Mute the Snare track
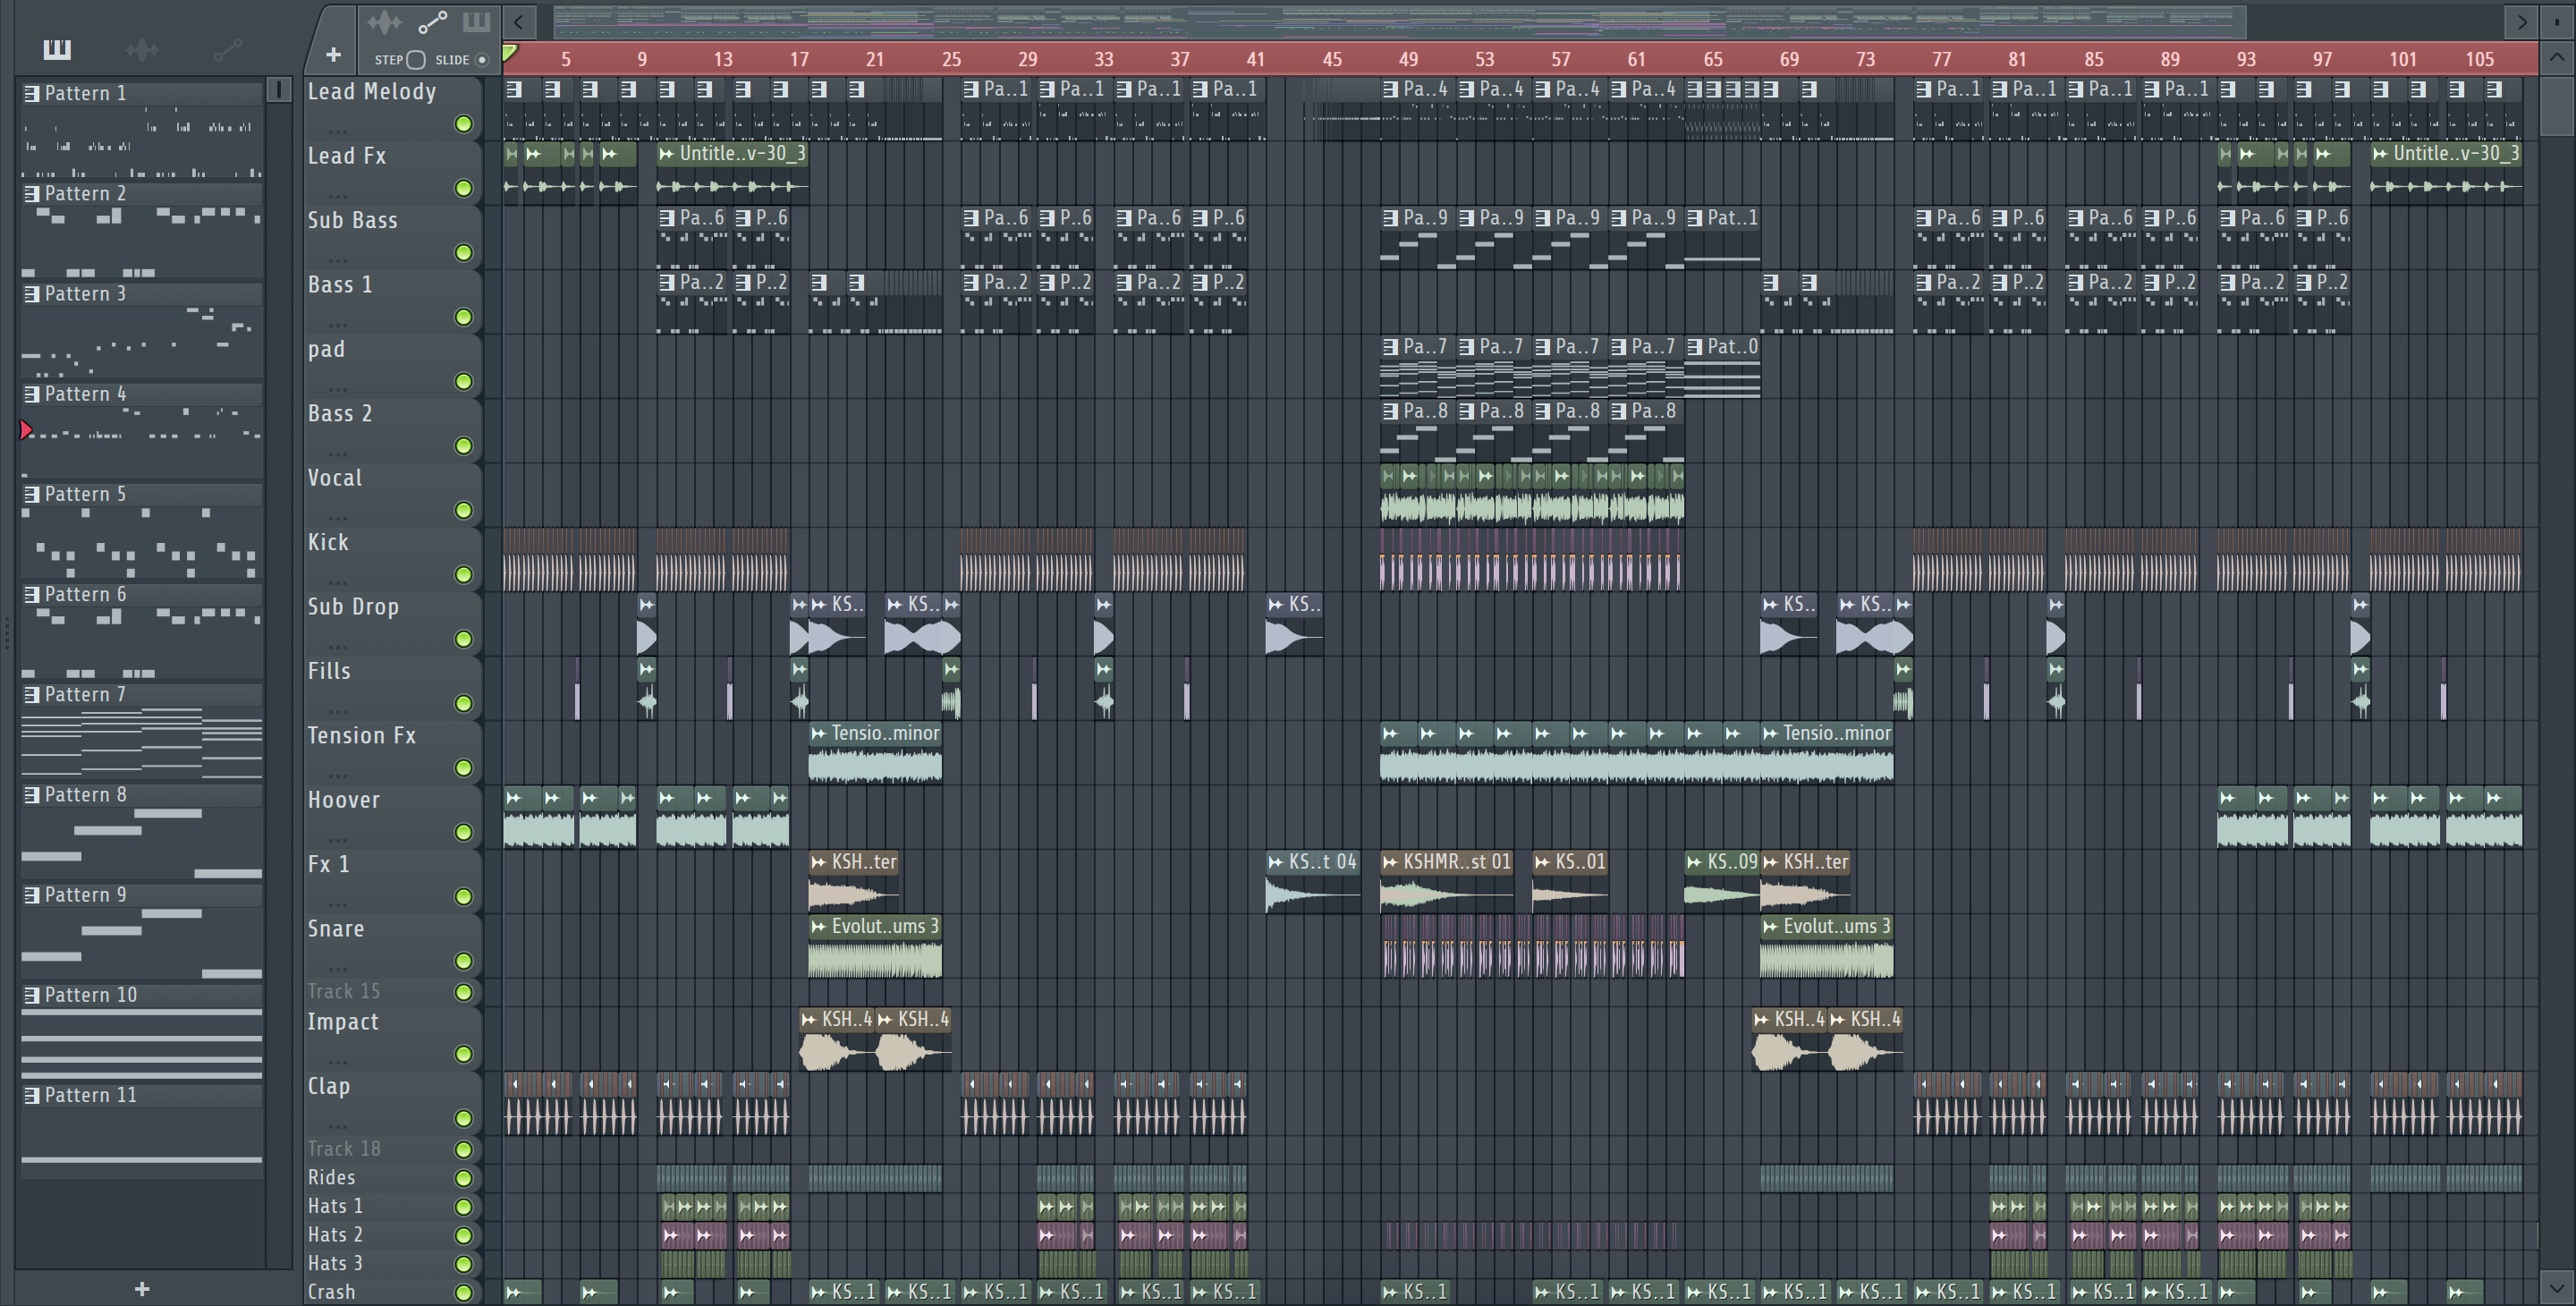This screenshot has width=2576, height=1306. tap(464, 961)
